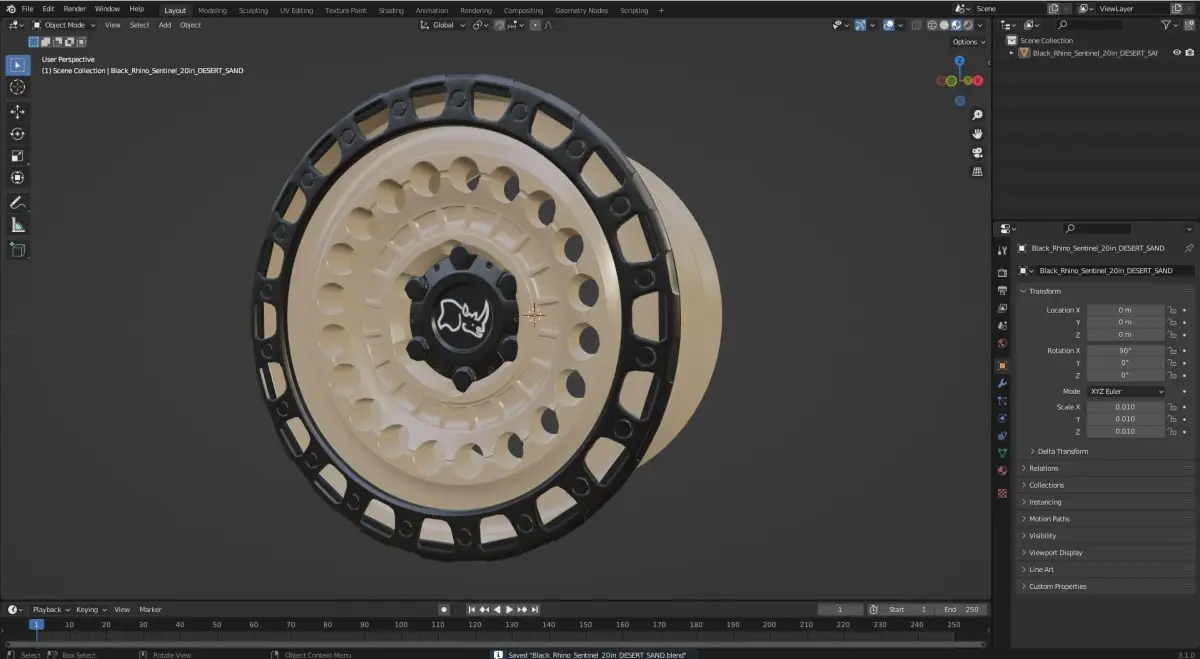This screenshot has width=1200, height=659.
Task: Open the Output properties tab
Action: [x=1002, y=290]
